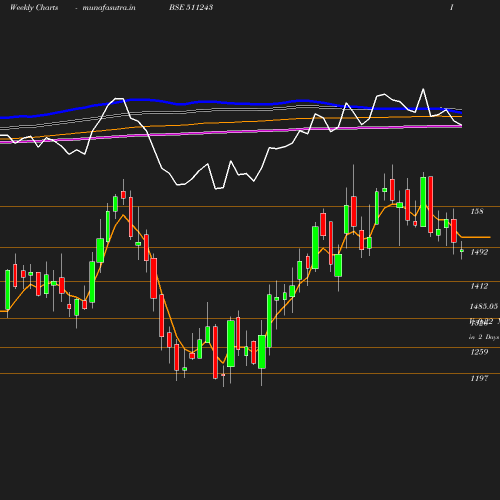The image size is (500, 500).
Task: Click the "1492" price level label
Action: pyautogui.click(x=479, y=252)
